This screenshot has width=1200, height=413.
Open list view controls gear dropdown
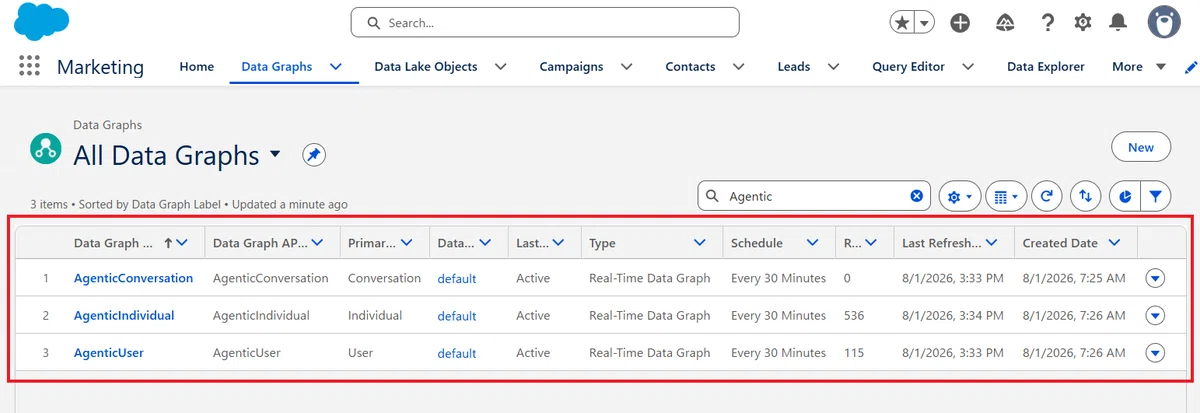click(959, 197)
